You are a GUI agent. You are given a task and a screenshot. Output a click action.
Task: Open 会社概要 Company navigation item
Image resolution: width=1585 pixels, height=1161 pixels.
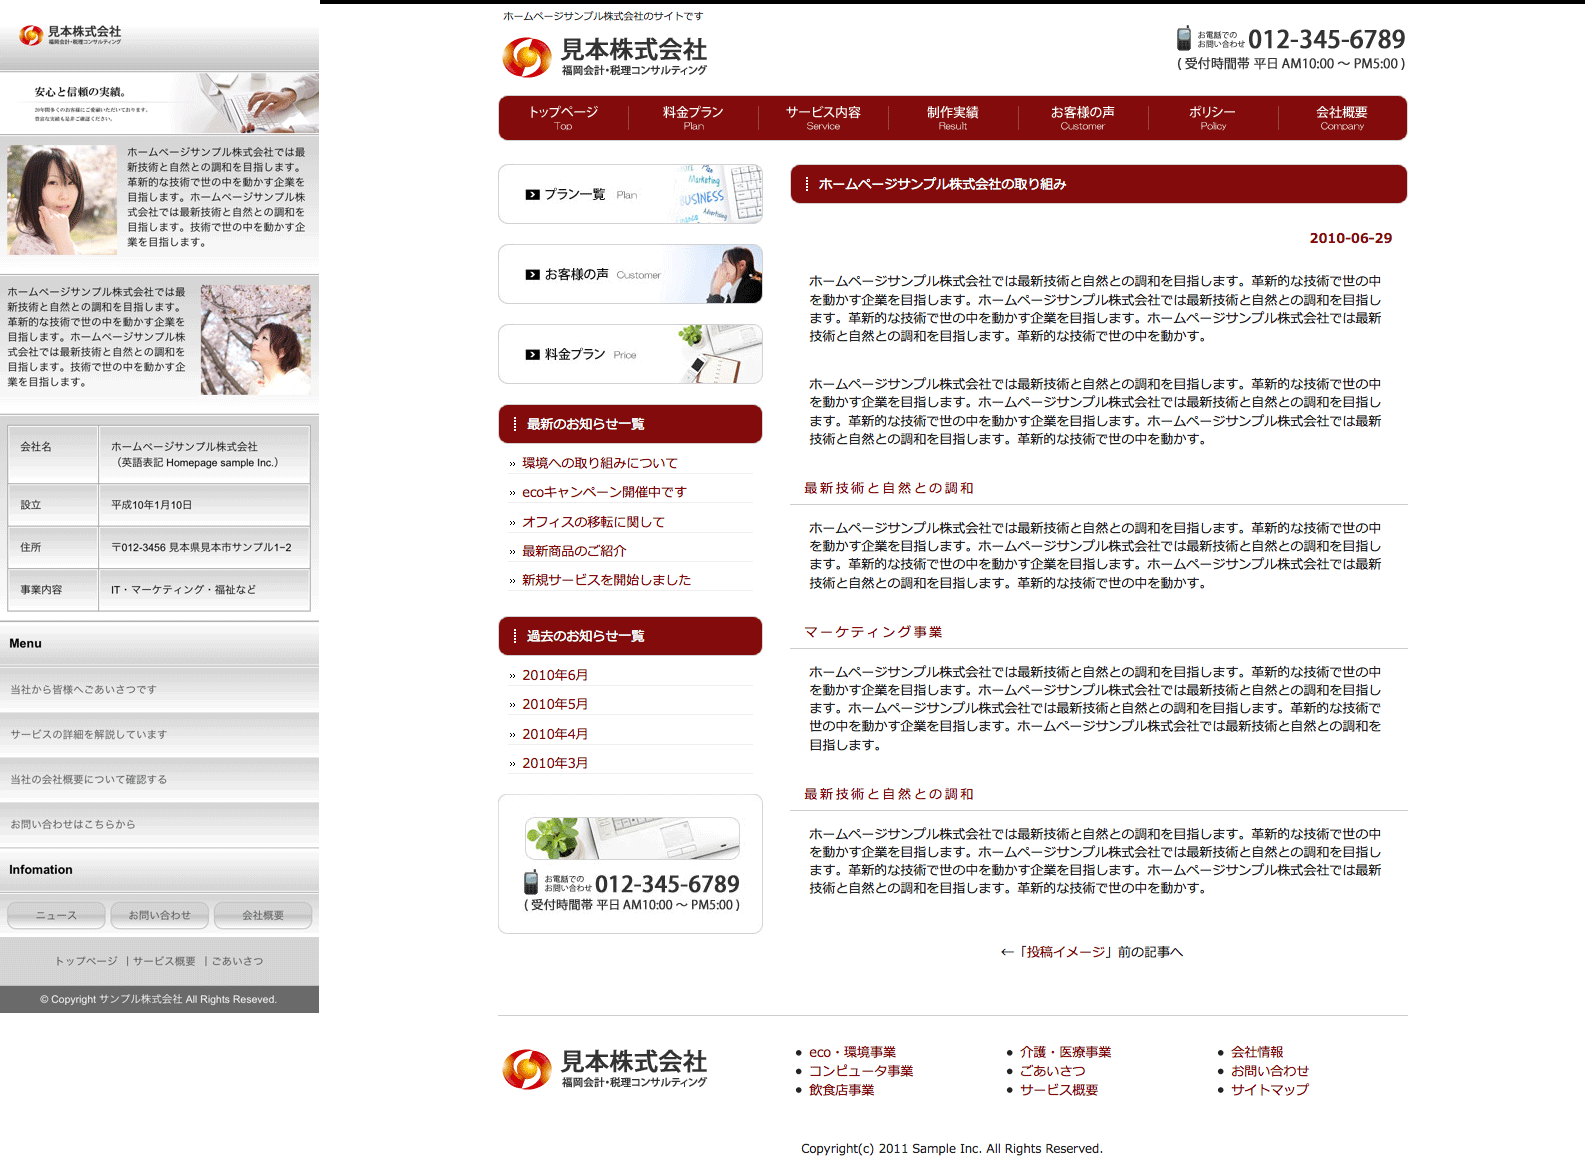click(x=1341, y=118)
